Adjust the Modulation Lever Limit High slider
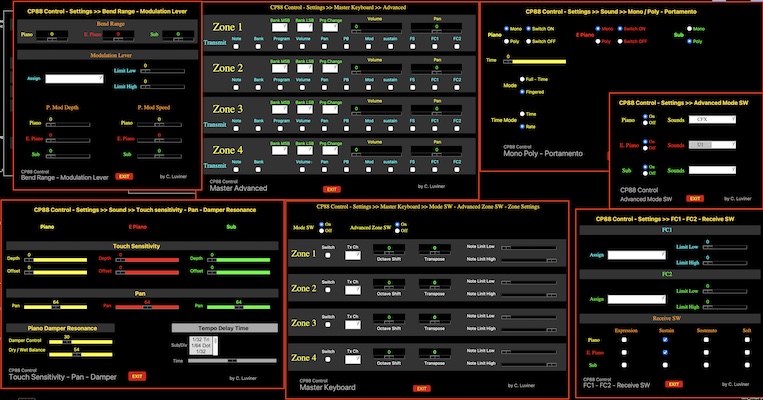 (x=163, y=87)
